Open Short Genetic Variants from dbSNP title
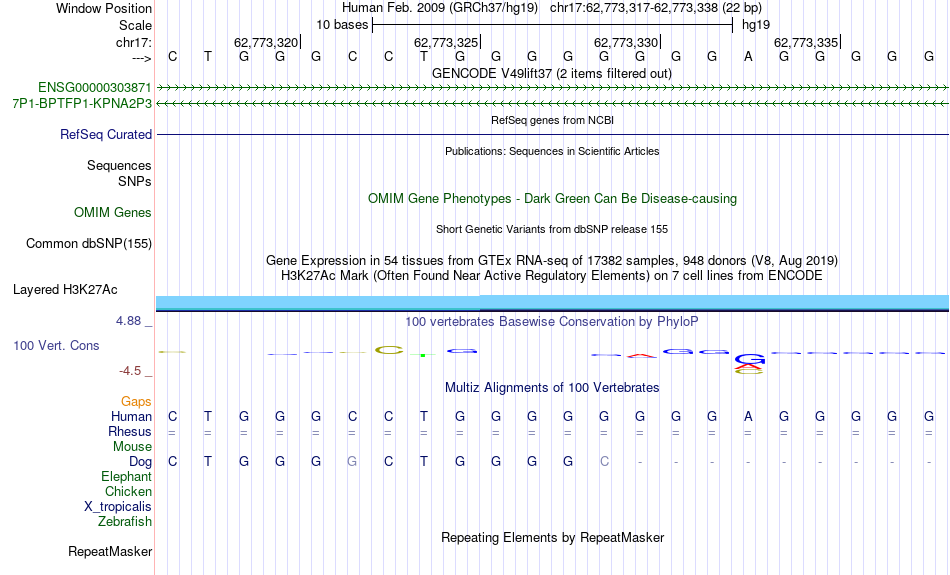The image size is (950, 575). [x=552, y=229]
